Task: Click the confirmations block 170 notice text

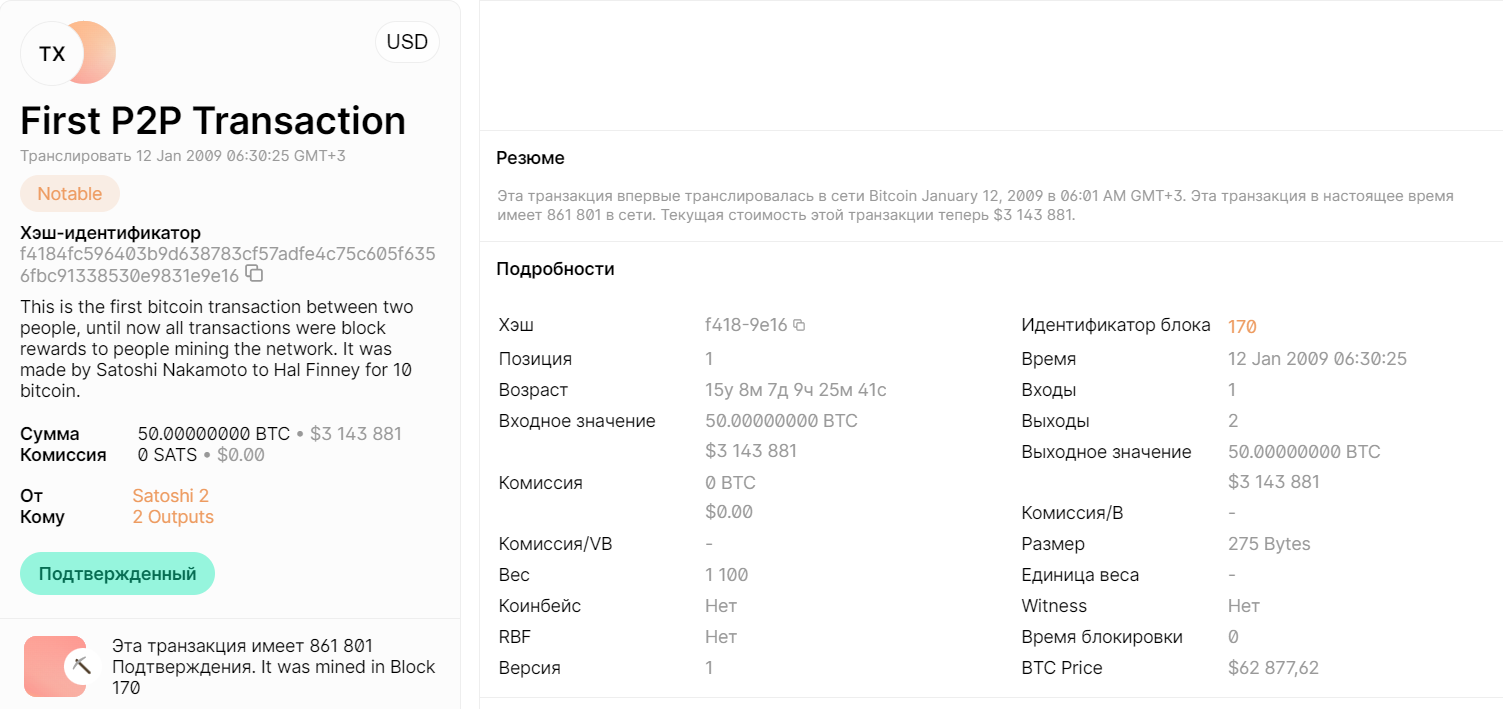Action: (x=274, y=667)
